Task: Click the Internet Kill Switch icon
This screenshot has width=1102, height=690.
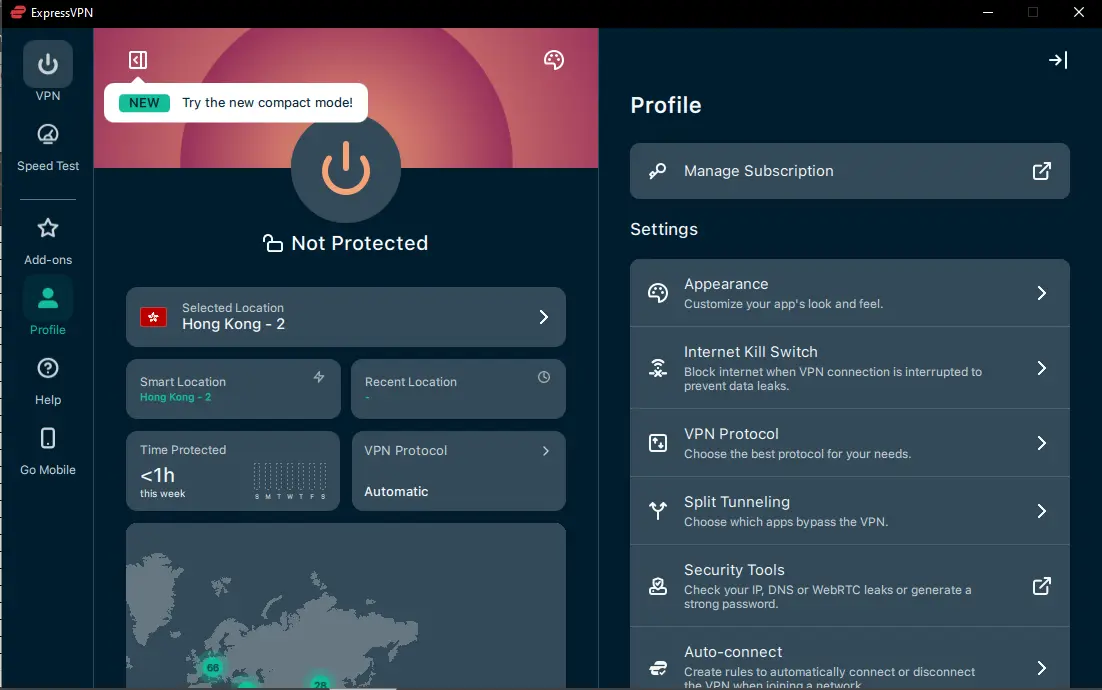Action: [658, 368]
